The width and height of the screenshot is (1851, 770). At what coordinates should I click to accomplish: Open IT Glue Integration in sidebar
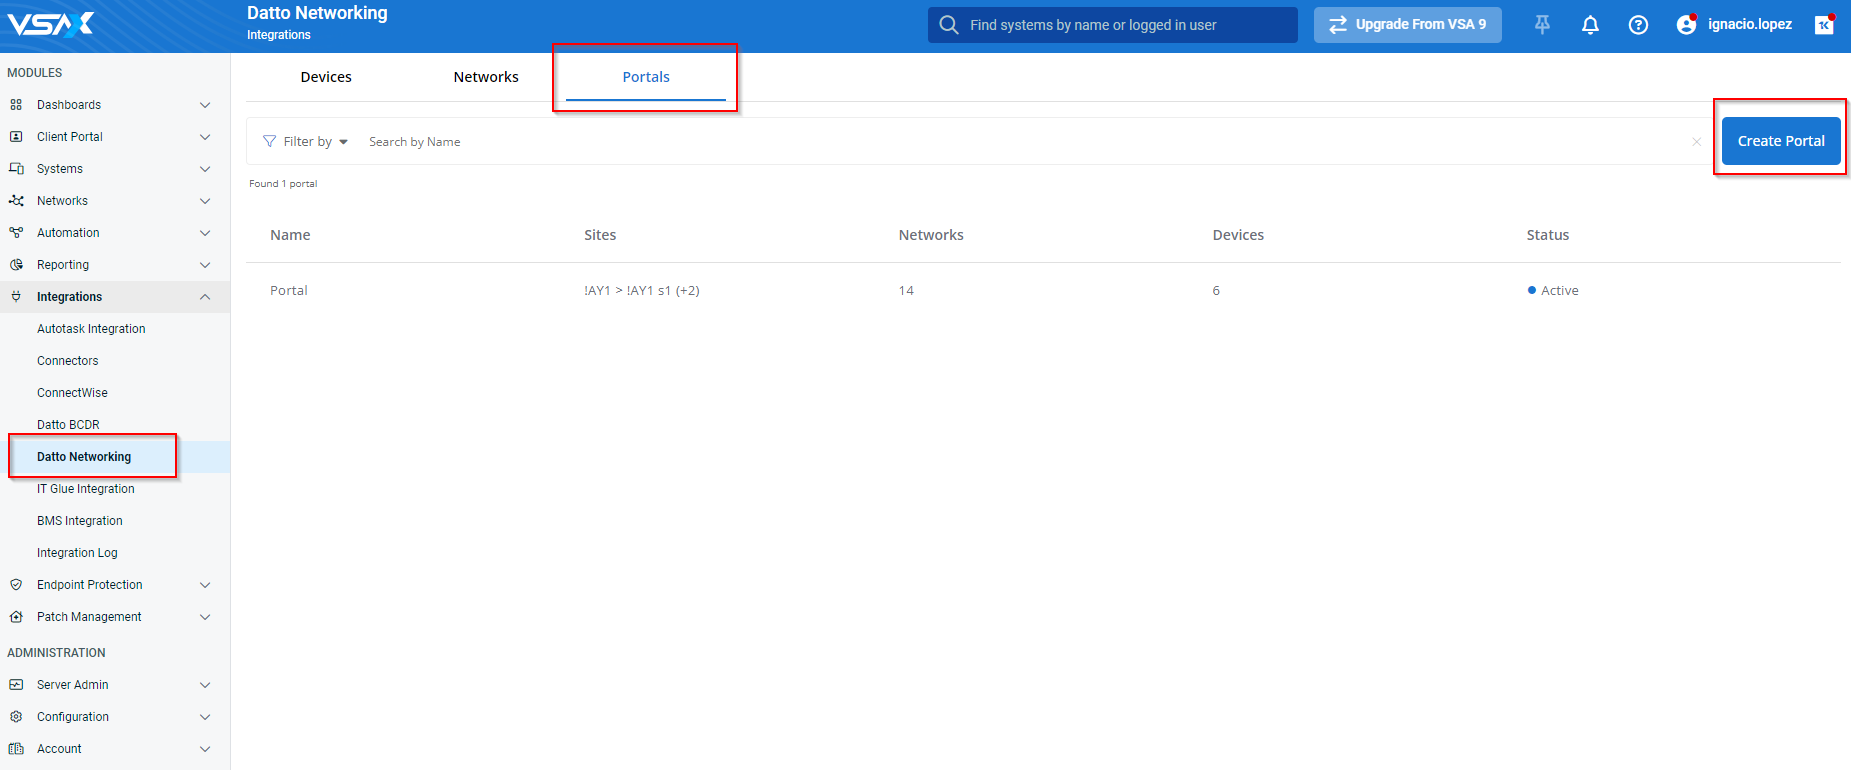[x=86, y=489]
